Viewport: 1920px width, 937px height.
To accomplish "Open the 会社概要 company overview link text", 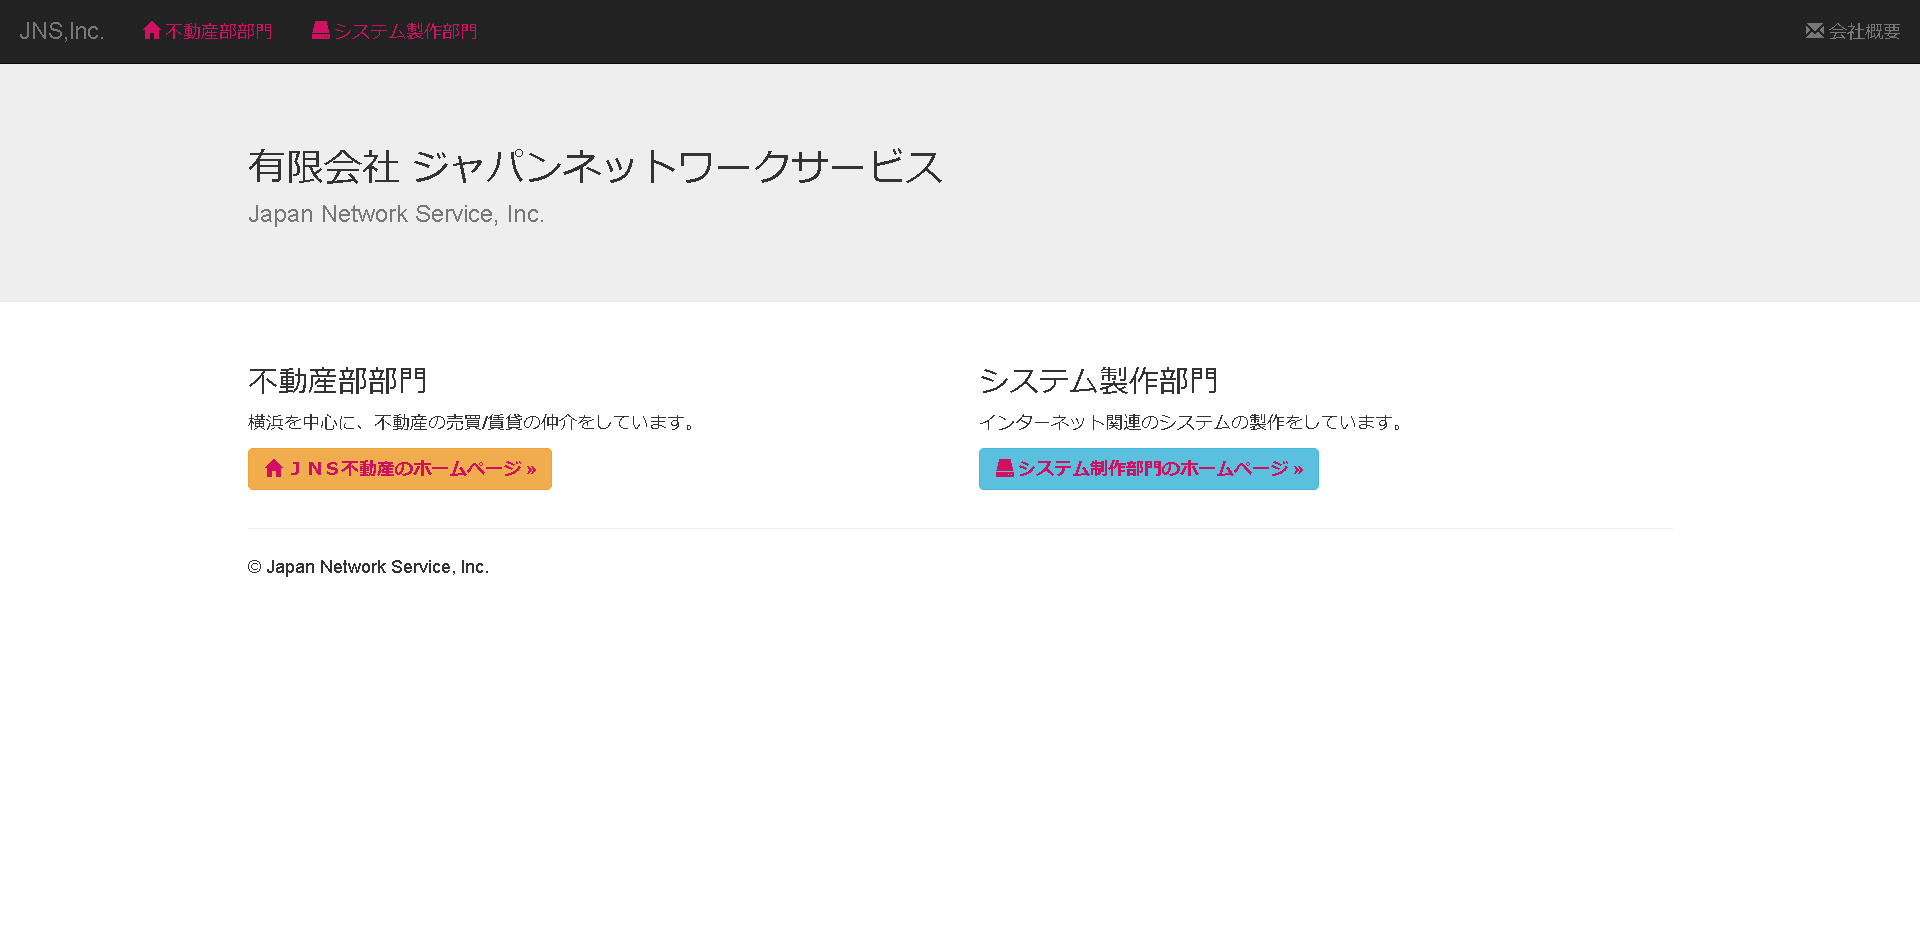I will pyautogui.click(x=1864, y=32).
